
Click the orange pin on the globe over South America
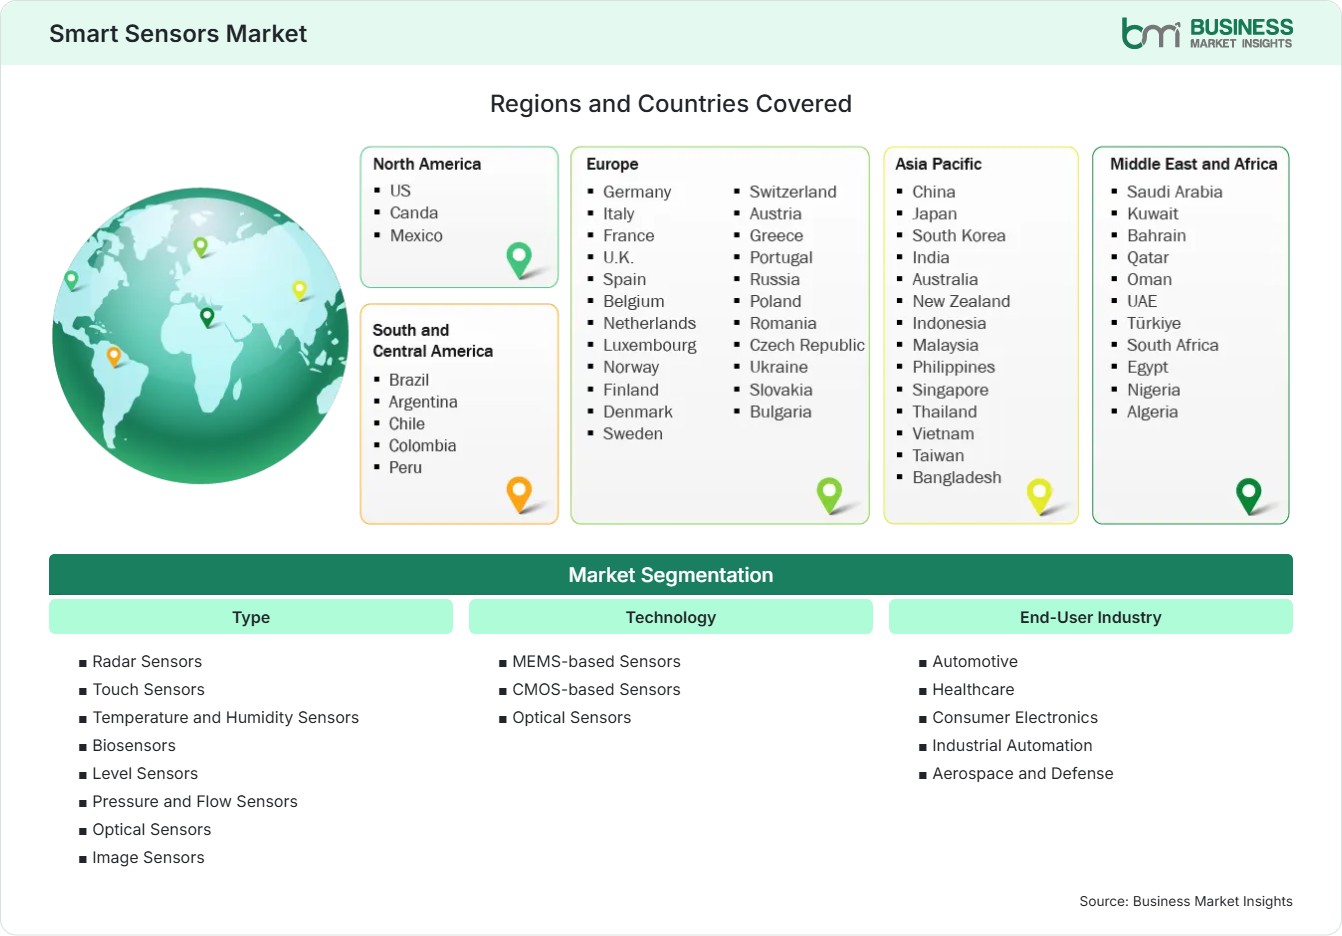pyautogui.click(x=114, y=356)
